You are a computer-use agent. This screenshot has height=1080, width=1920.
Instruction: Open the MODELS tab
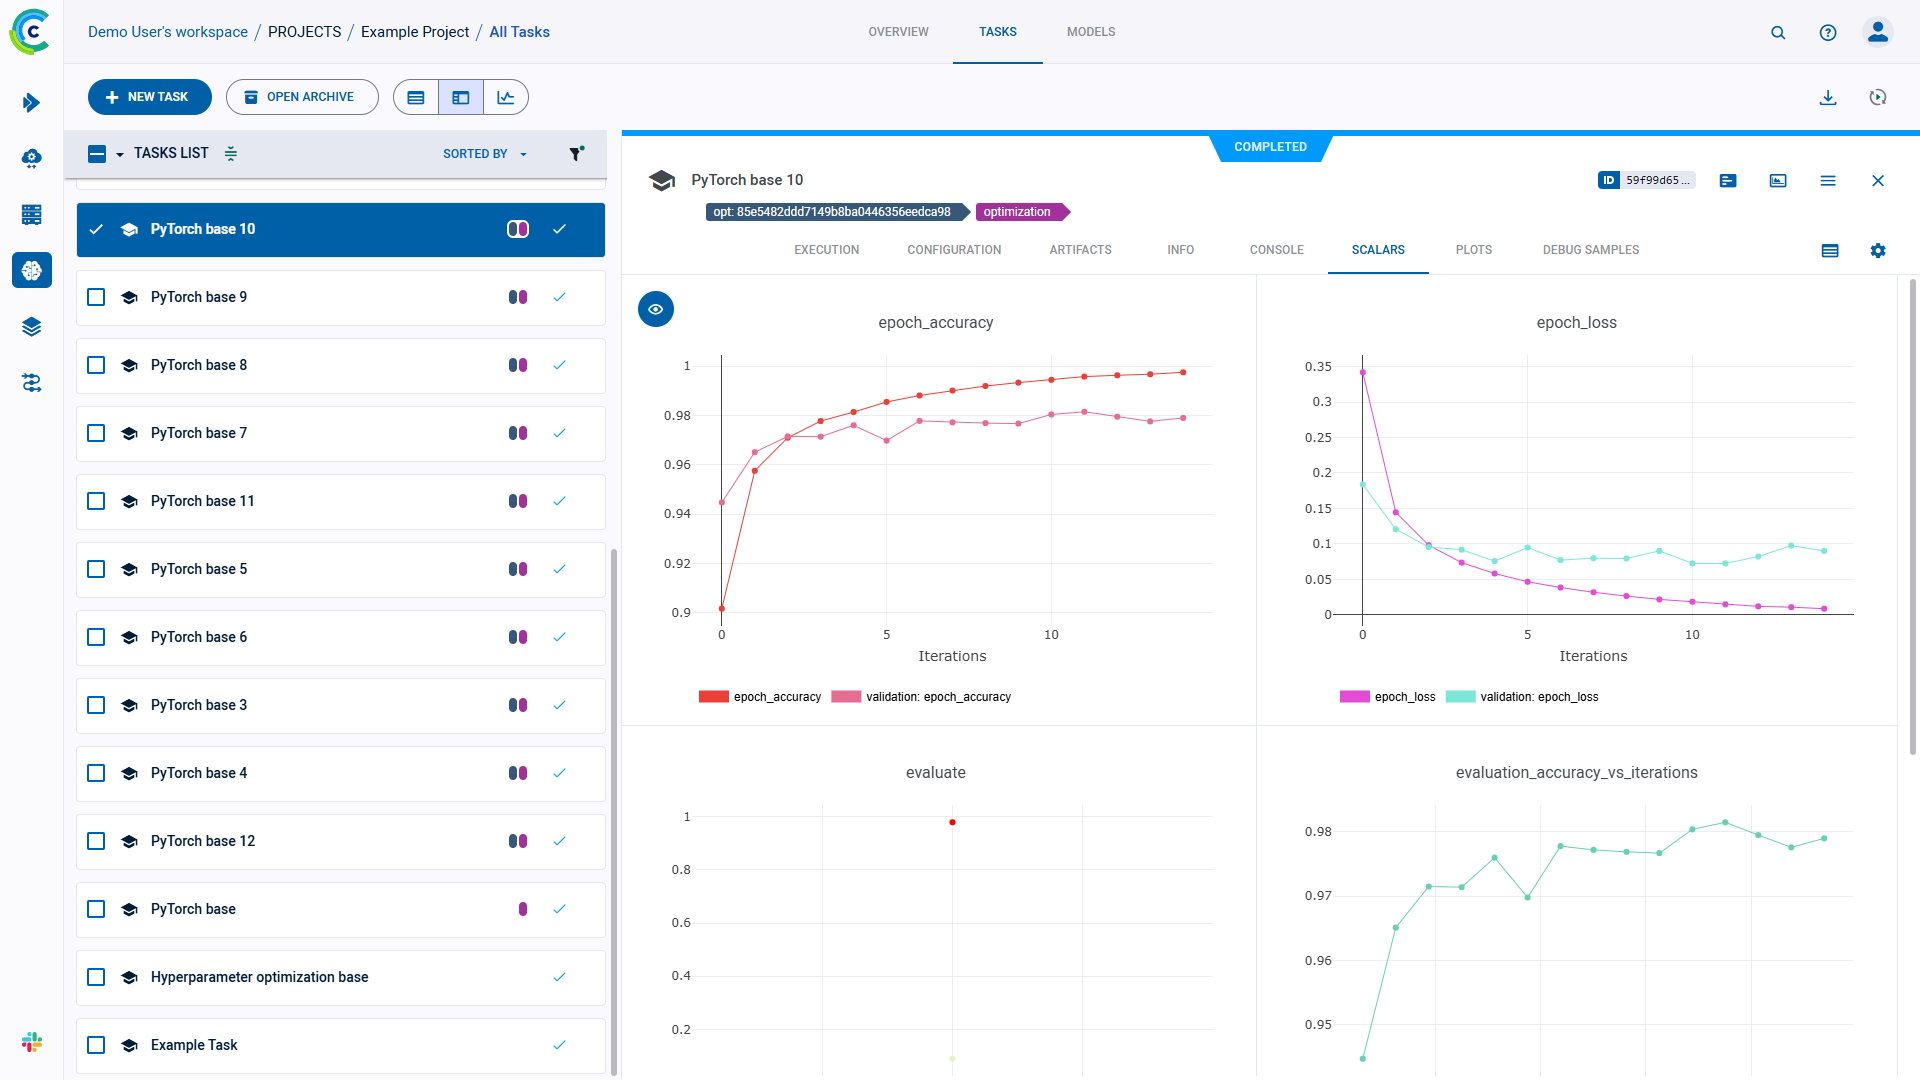(x=1090, y=32)
